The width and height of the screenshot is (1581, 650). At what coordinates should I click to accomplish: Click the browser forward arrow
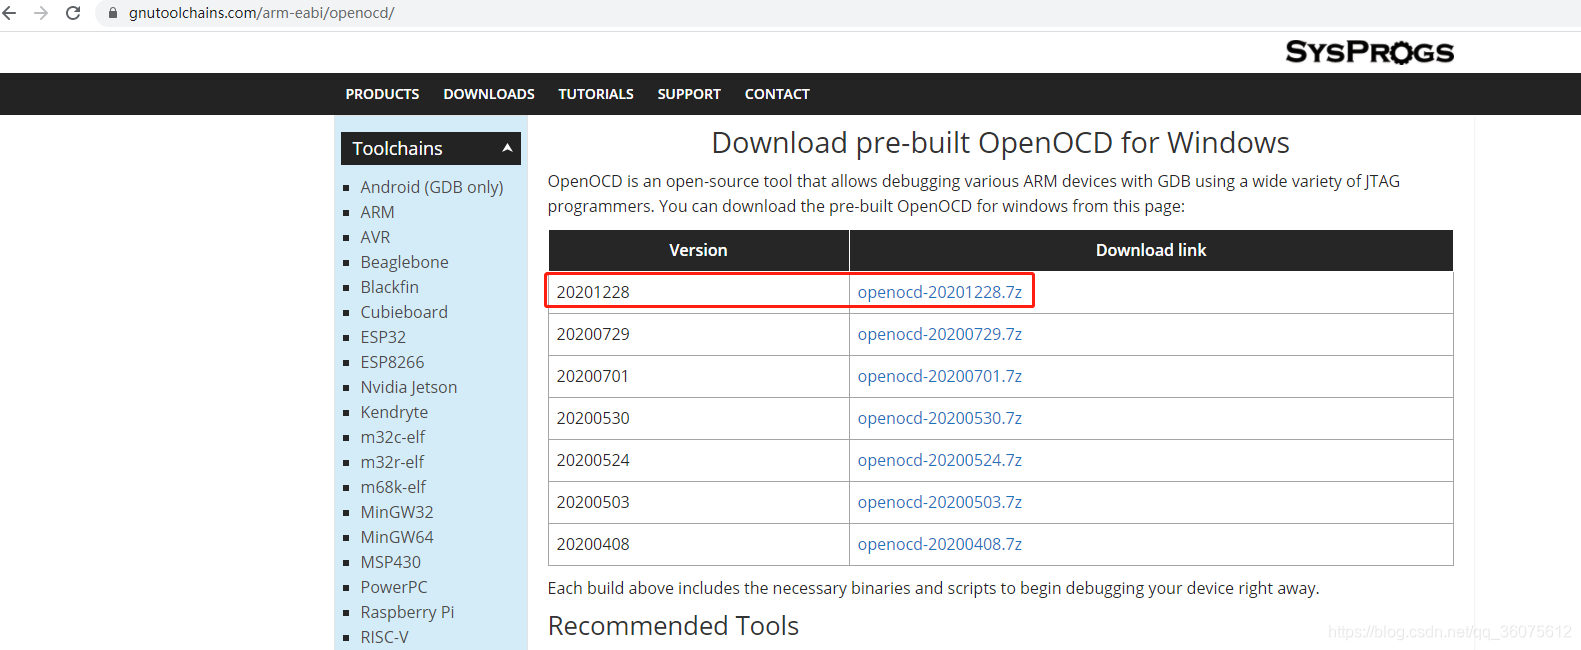[41, 13]
